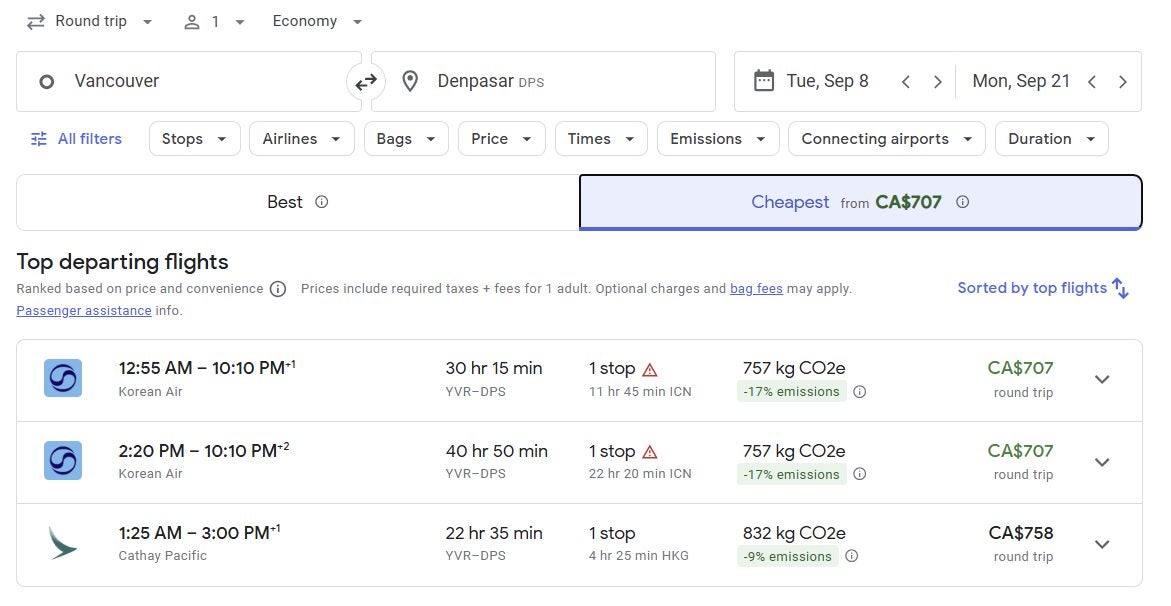Swap origin and destination cities
This screenshot has width=1171, height=606.
366,82
